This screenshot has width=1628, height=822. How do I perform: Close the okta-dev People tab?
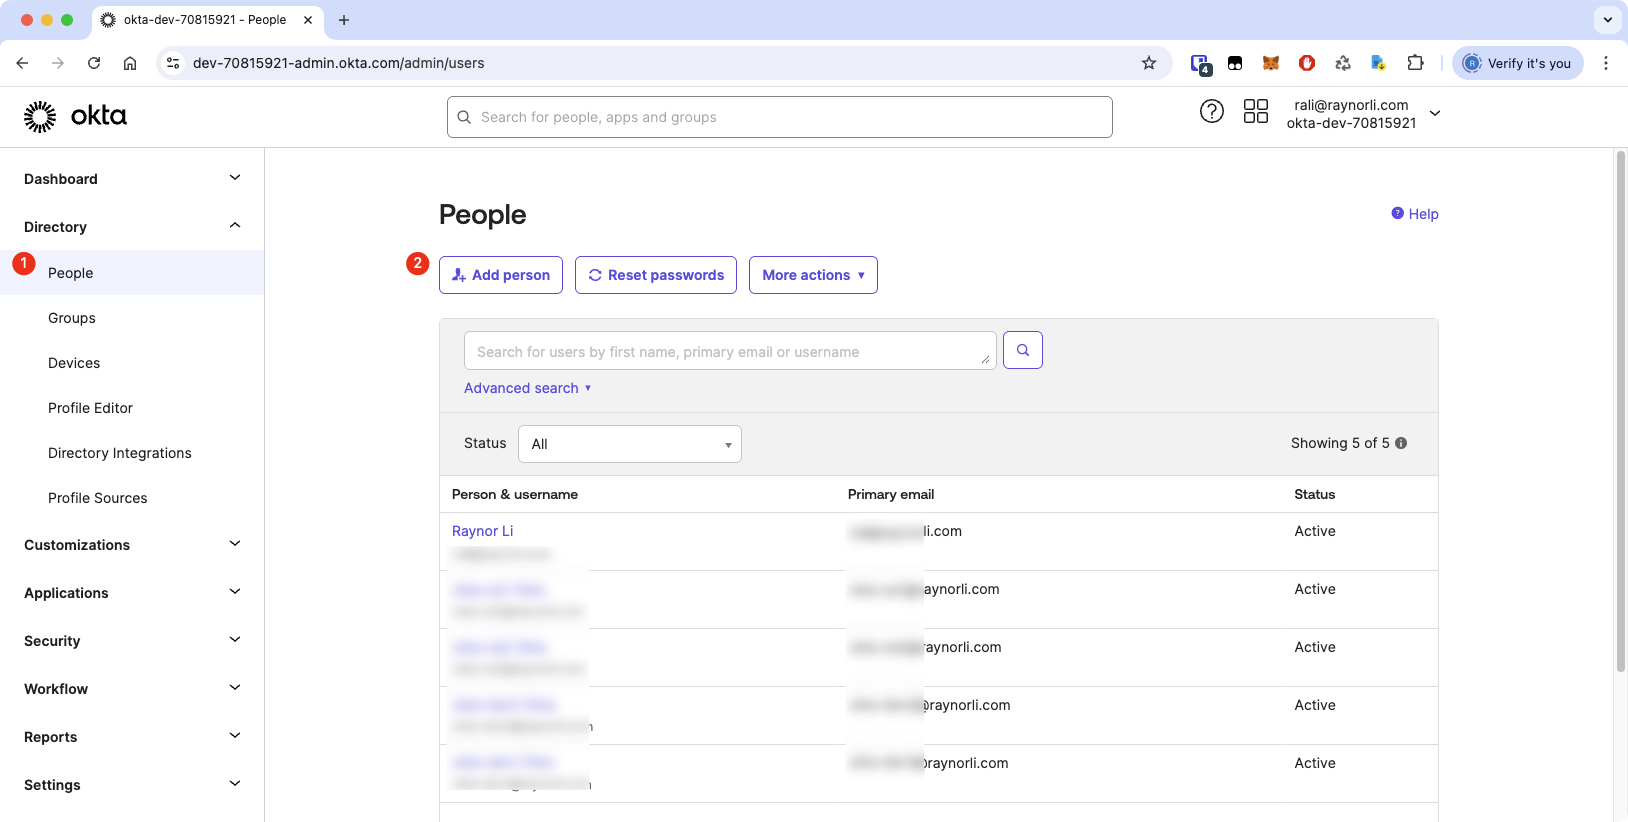(308, 20)
